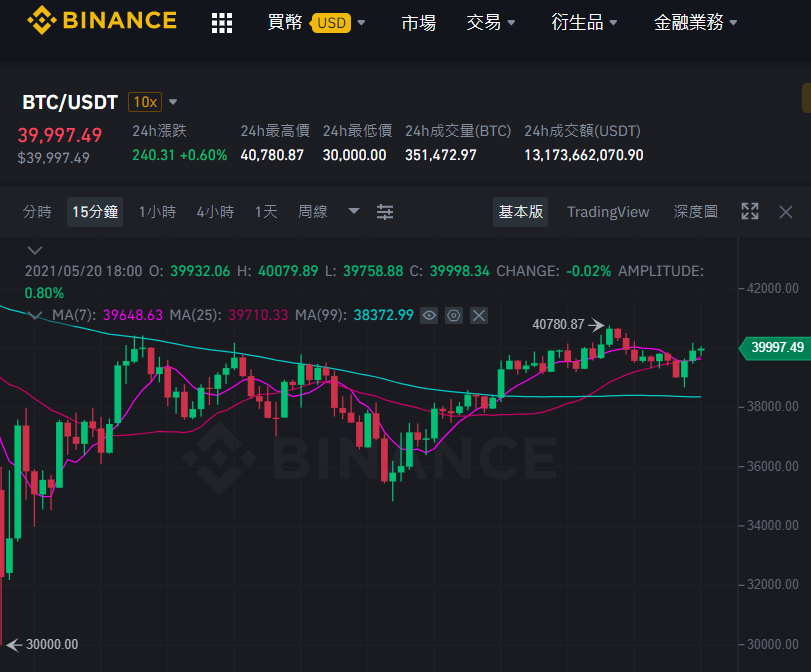Click the last price 39,997.49 text

click(60, 135)
